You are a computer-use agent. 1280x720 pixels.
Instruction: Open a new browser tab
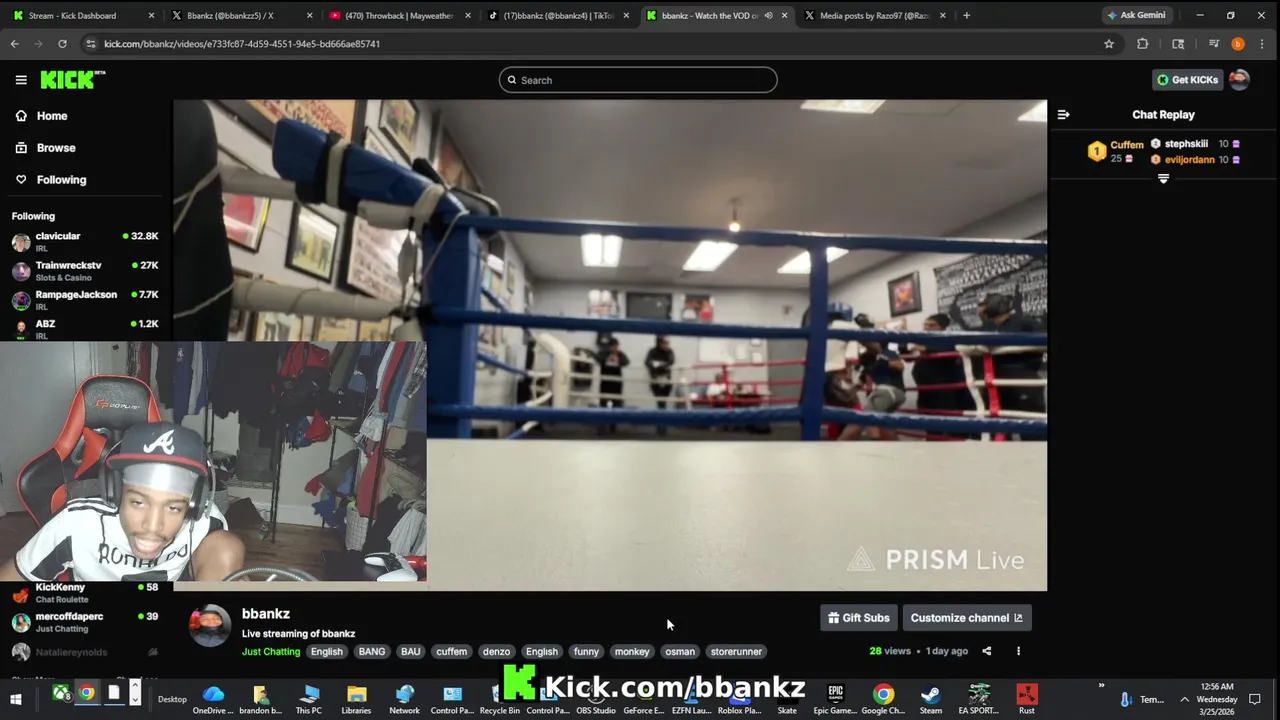pos(966,16)
